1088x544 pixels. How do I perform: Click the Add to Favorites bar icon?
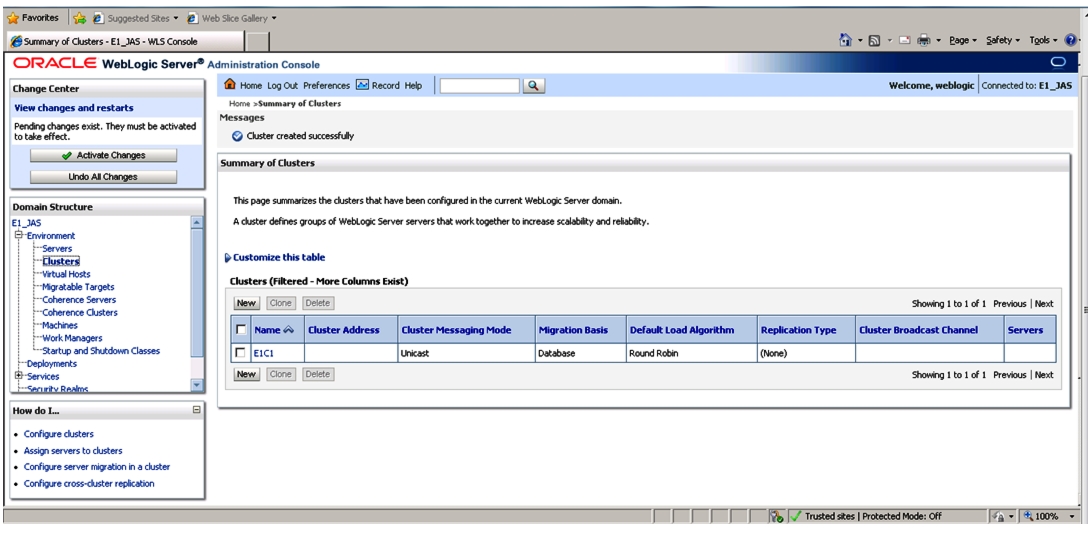(79, 18)
